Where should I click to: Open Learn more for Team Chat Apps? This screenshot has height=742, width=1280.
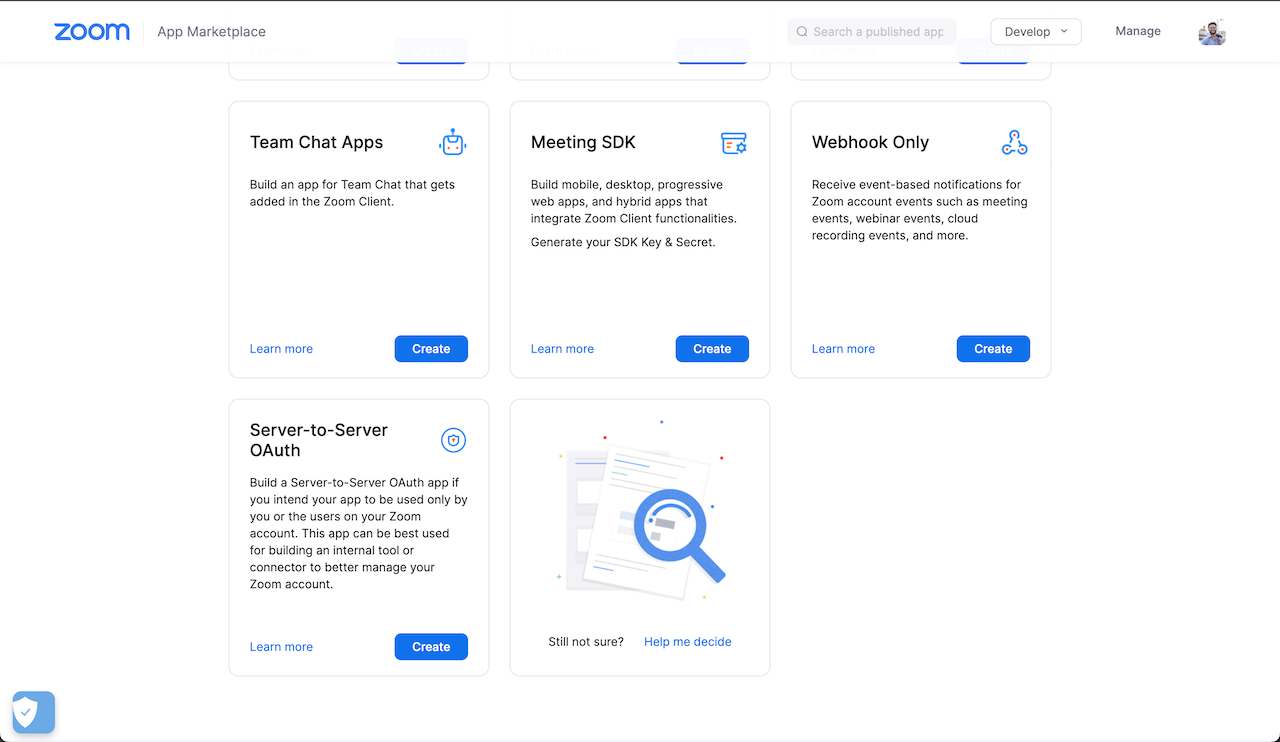tap(281, 349)
